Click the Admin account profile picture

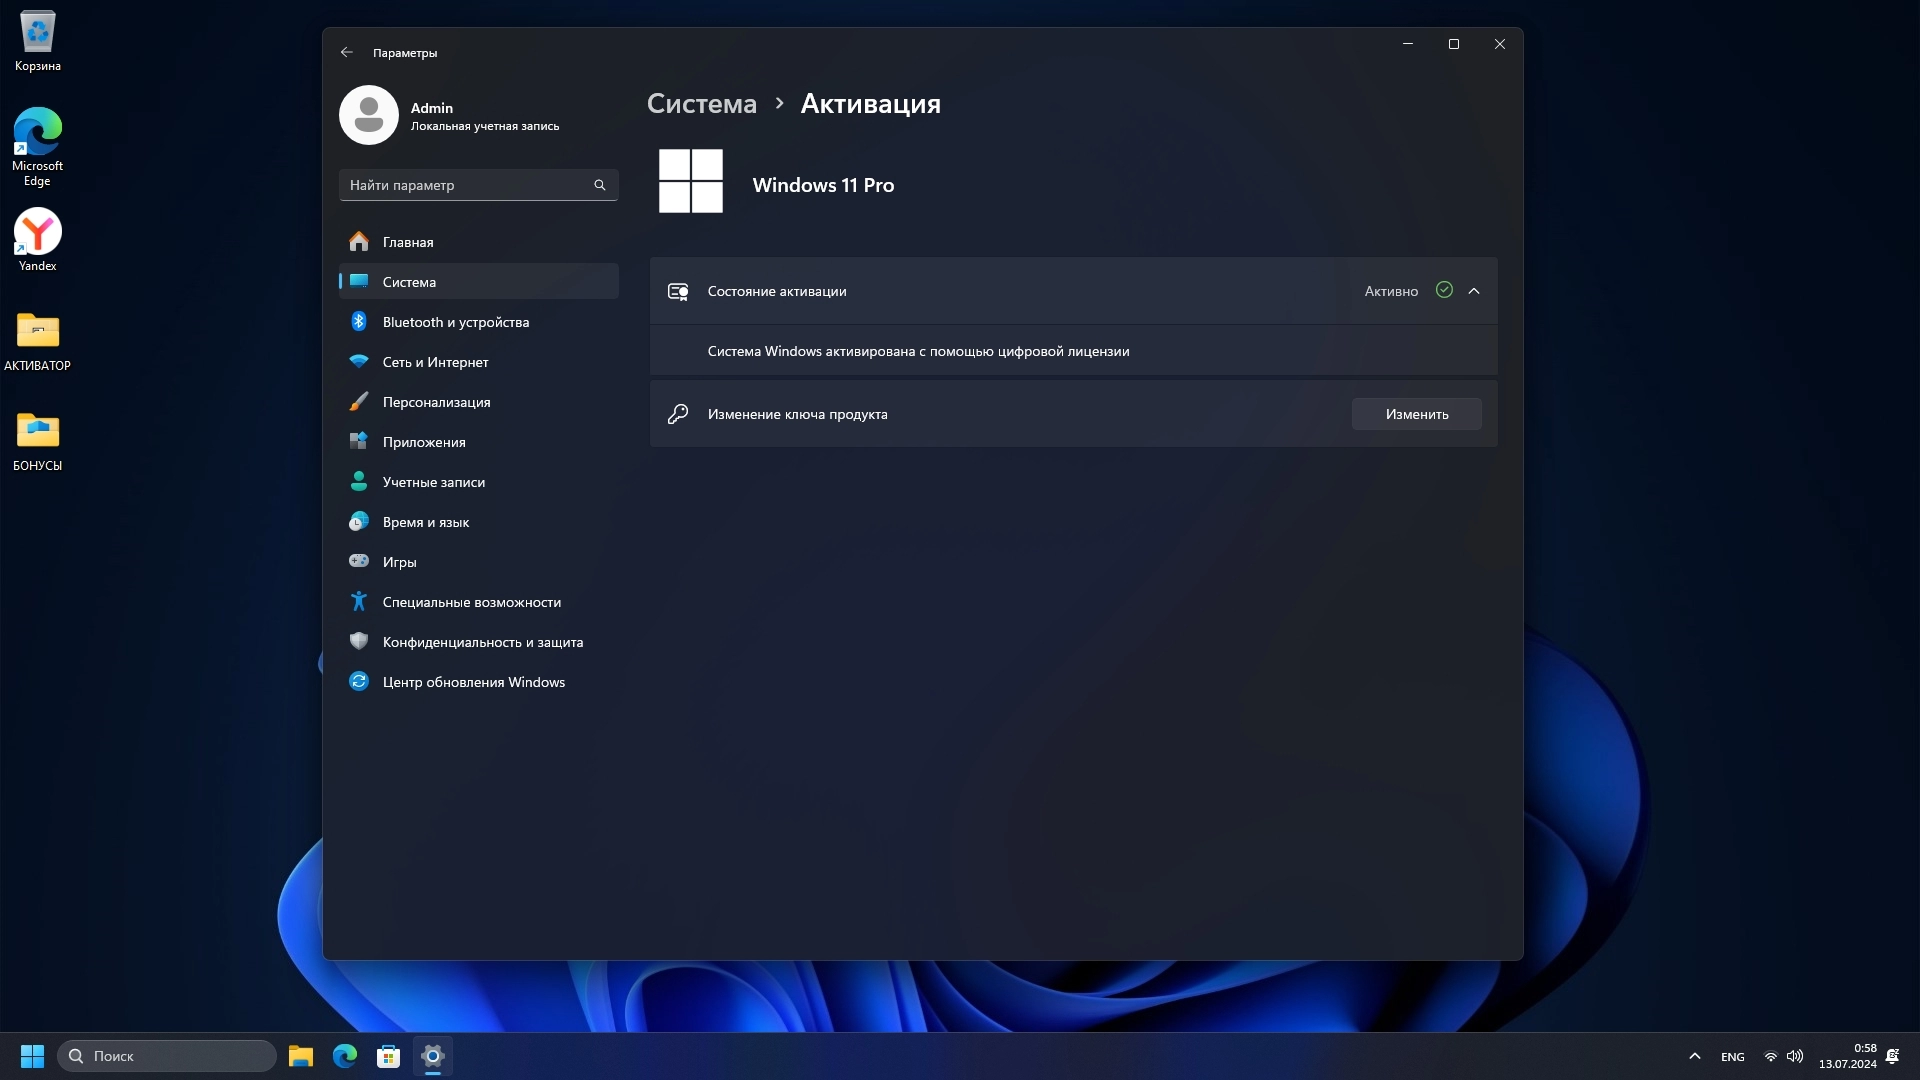pyautogui.click(x=369, y=115)
